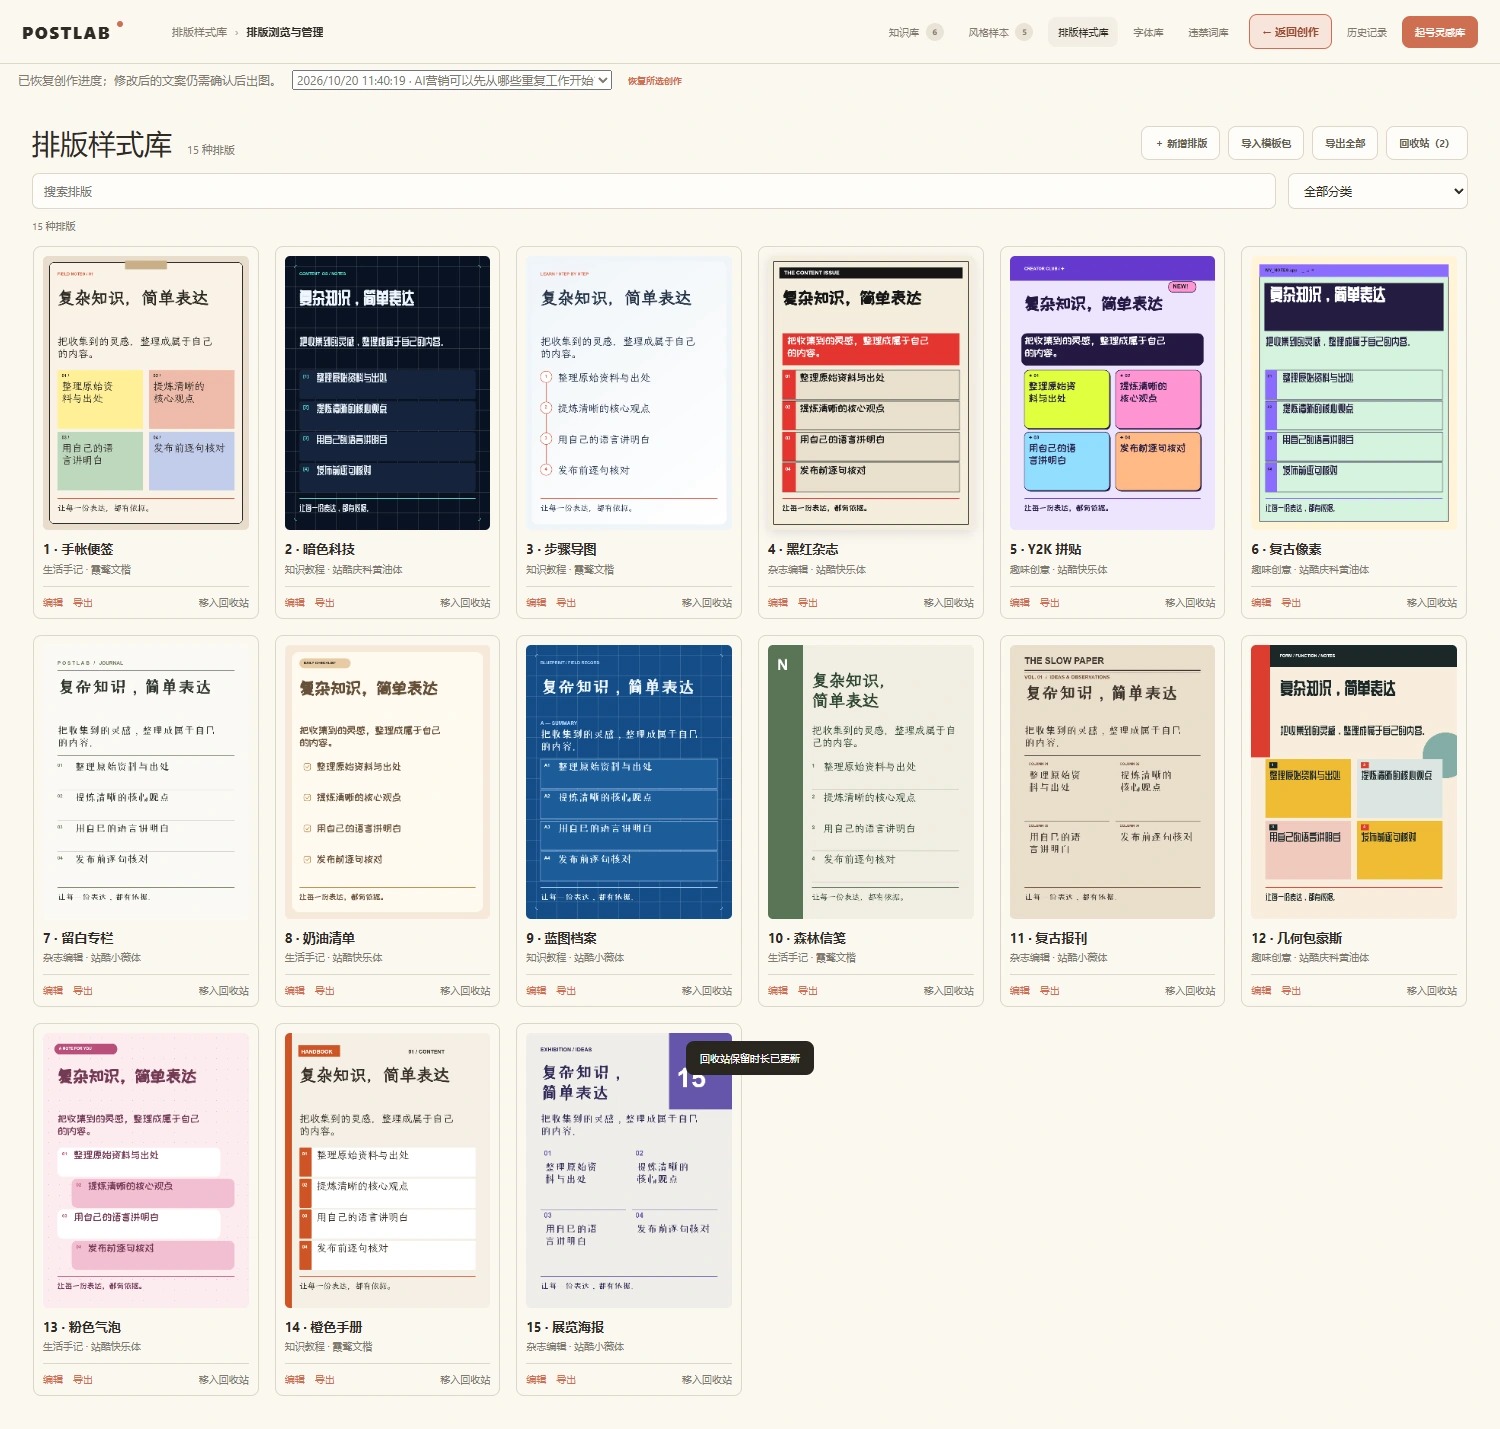Click 排版样式库 in the breadcrumb
The width and height of the screenshot is (1500, 1429).
199,32
